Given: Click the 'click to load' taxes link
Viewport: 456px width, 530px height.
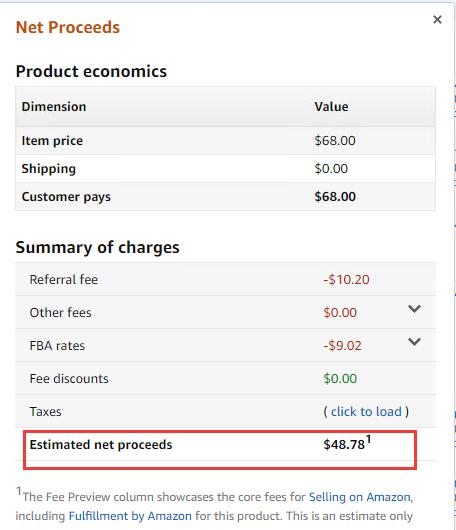Looking at the screenshot, I should tap(366, 411).
